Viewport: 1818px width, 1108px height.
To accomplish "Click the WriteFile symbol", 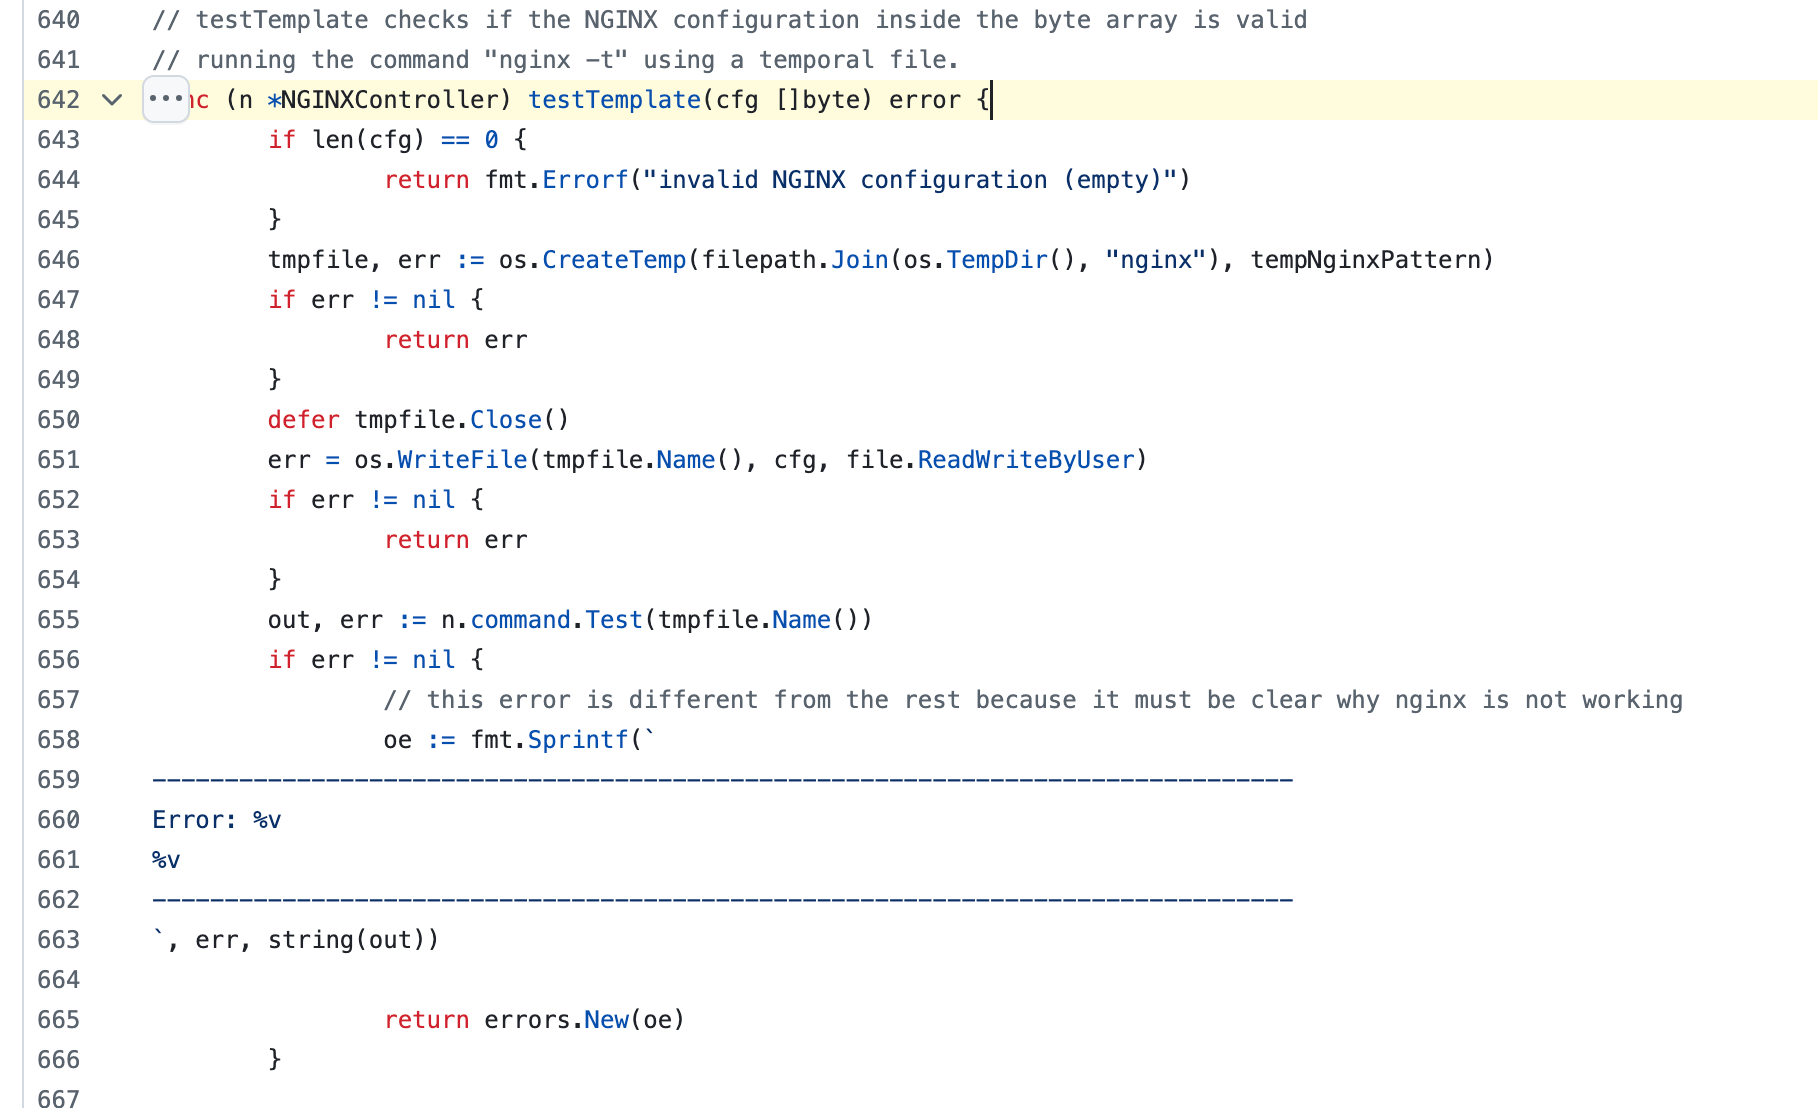I will (x=462, y=460).
